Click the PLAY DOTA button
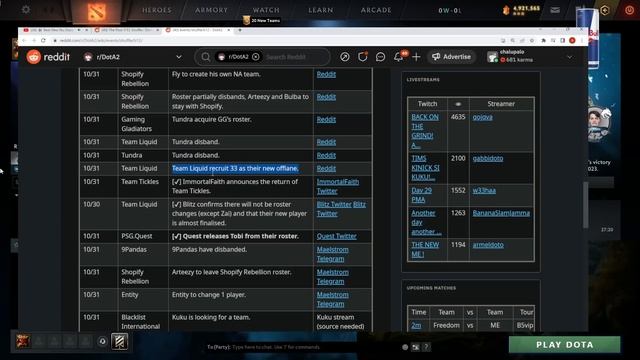This screenshot has width=640, height=360. (564, 344)
